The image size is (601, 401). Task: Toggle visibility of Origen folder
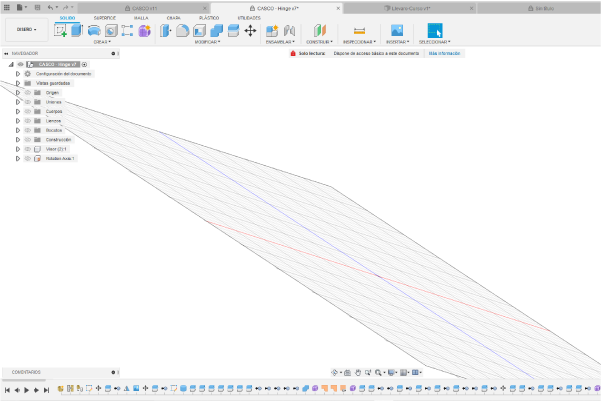(x=28, y=92)
